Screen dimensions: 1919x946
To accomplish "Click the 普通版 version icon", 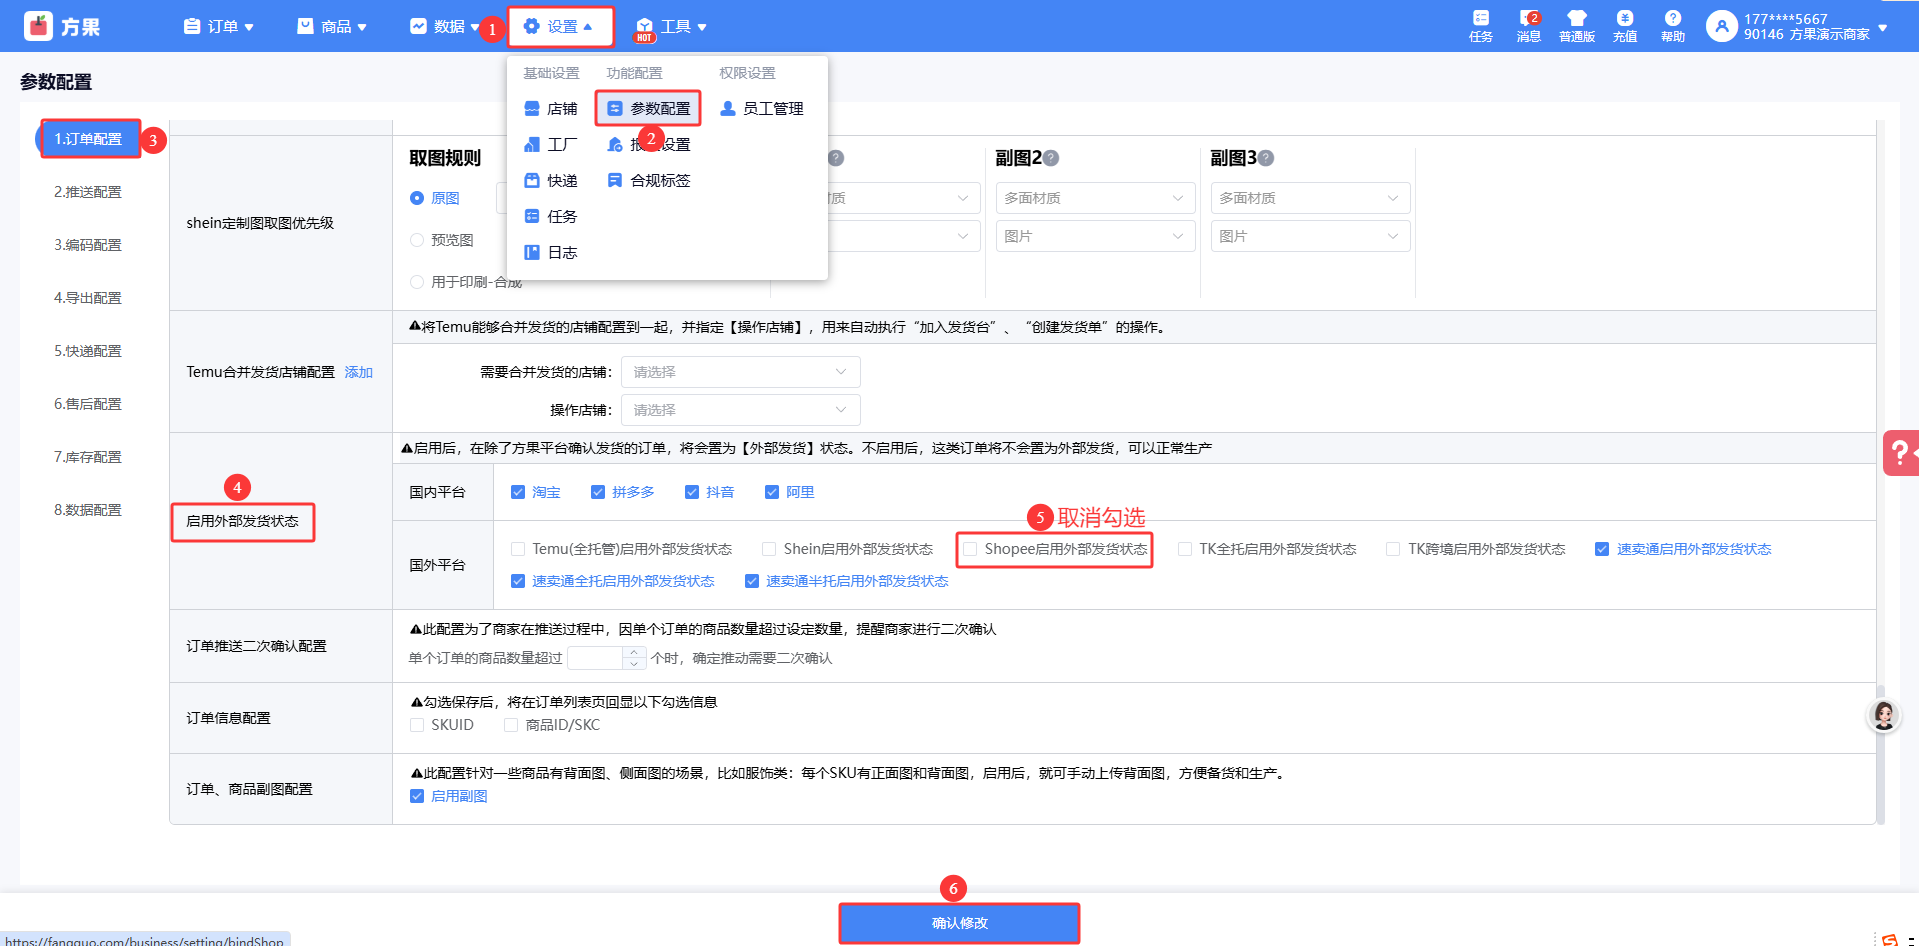I will 1576,25.
